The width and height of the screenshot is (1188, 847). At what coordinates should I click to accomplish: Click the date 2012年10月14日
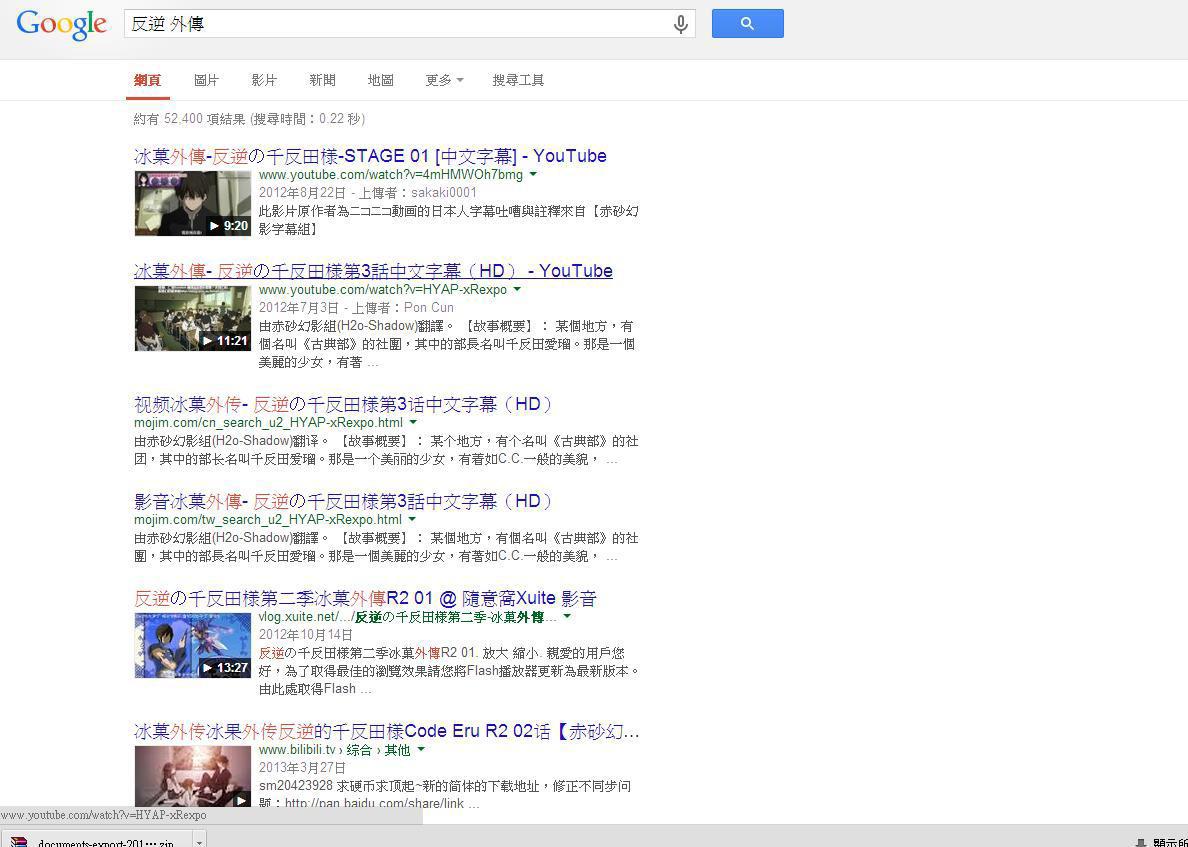pos(305,635)
